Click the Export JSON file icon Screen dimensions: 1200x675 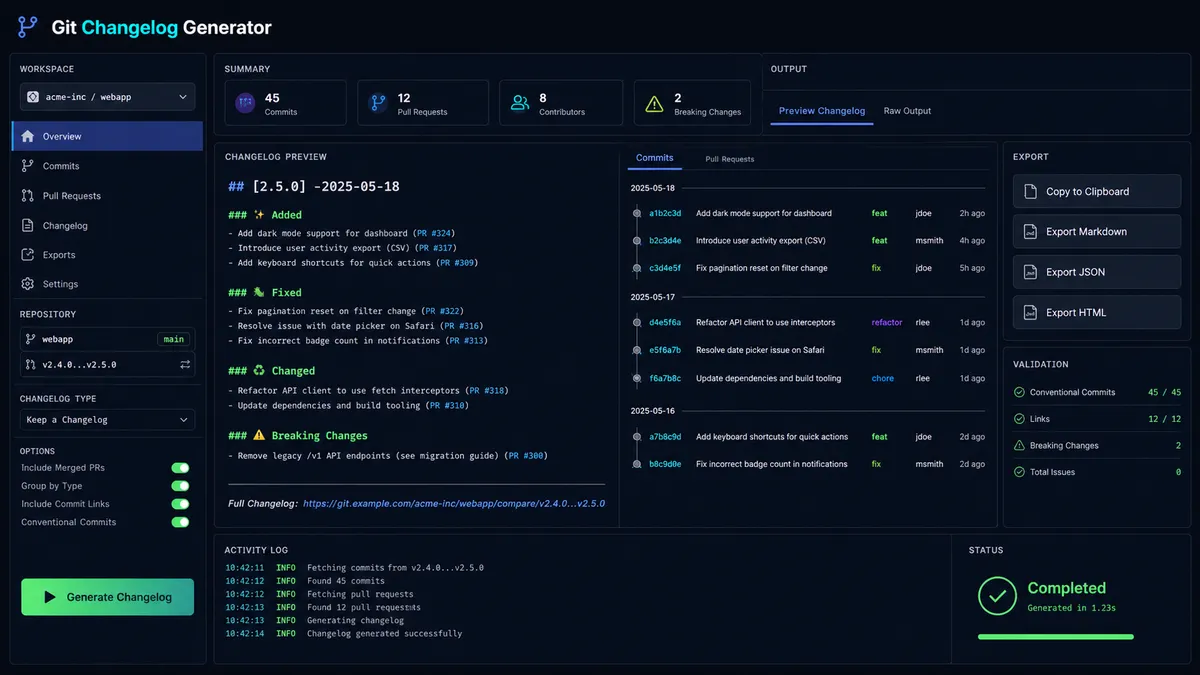click(1030, 272)
